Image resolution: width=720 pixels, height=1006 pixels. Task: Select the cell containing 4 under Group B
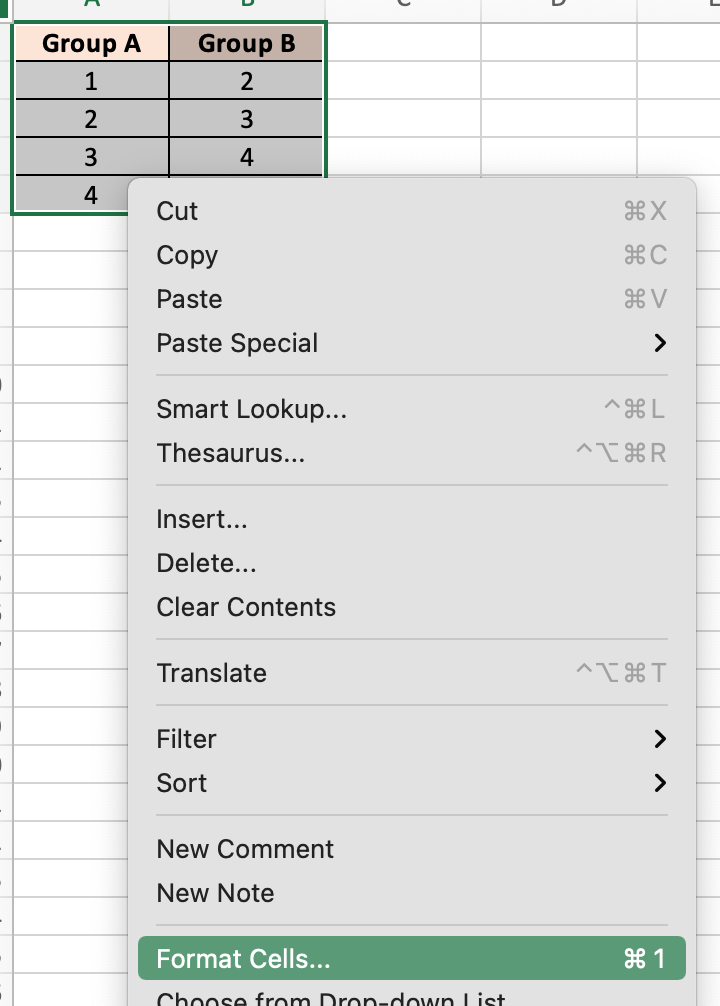[x=247, y=158]
